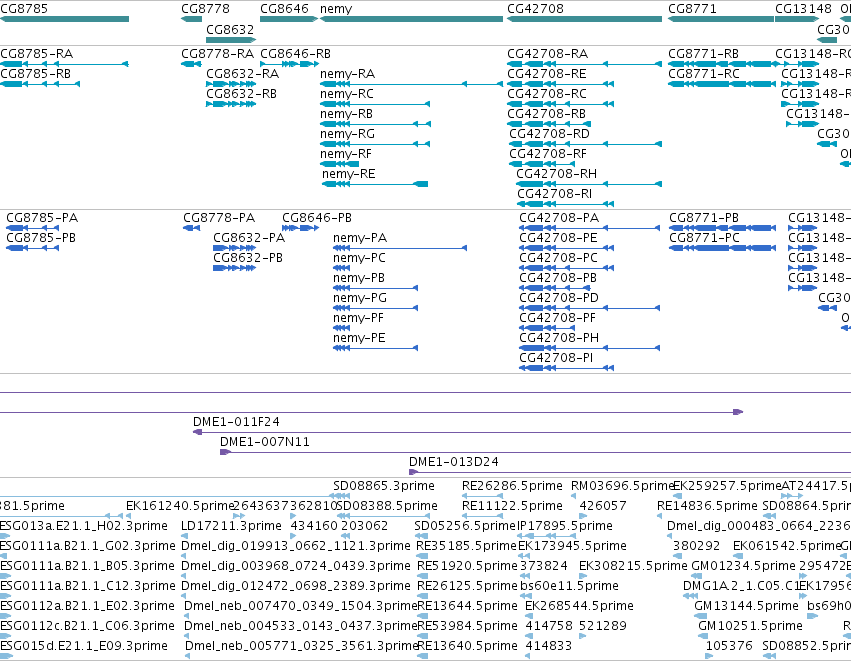The width and height of the screenshot is (851, 661).
Task: Select protein CG8646-PB
Action: [300, 228]
